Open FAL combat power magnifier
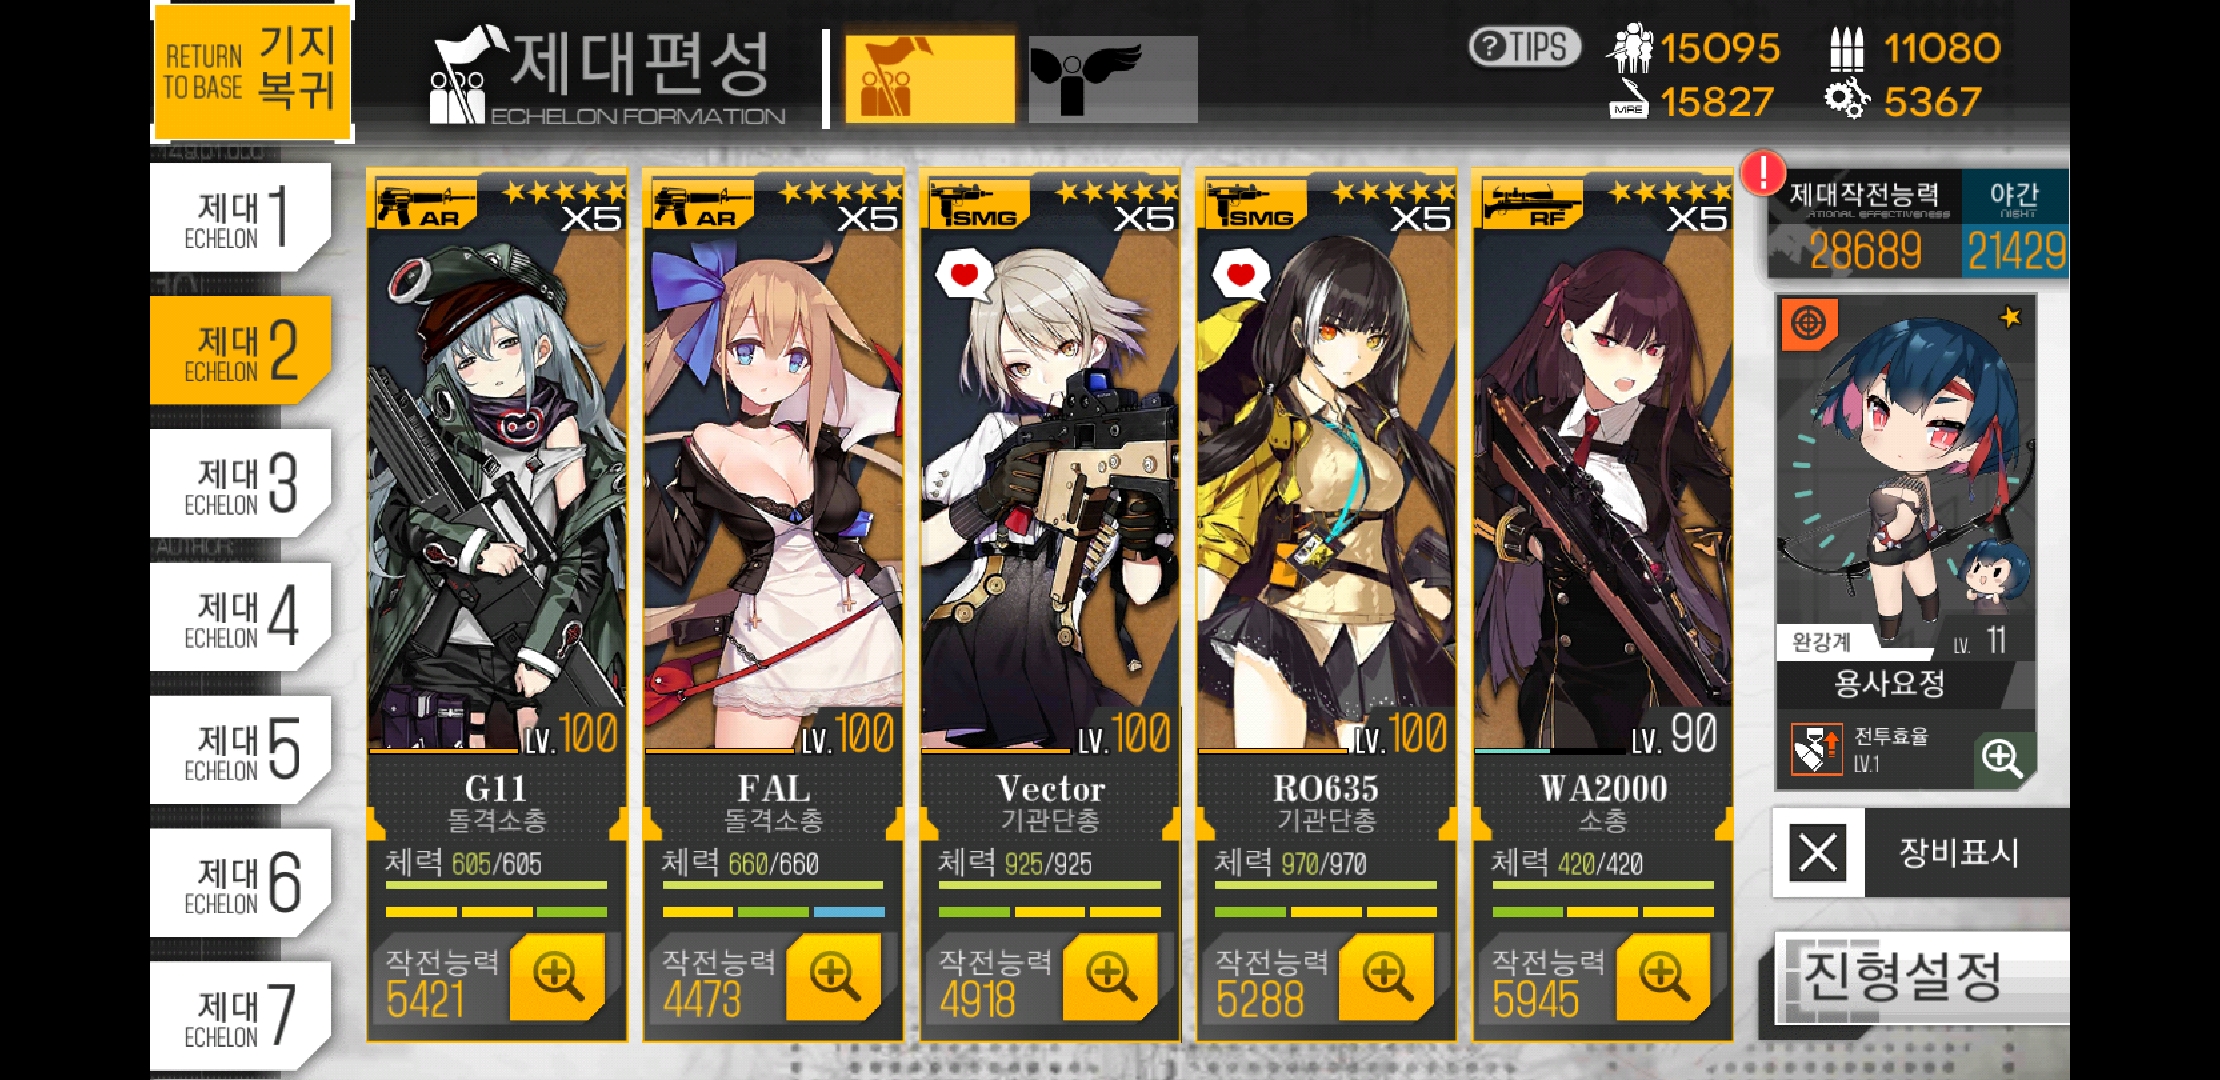This screenshot has width=2220, height=1080. tap(834, 976)
